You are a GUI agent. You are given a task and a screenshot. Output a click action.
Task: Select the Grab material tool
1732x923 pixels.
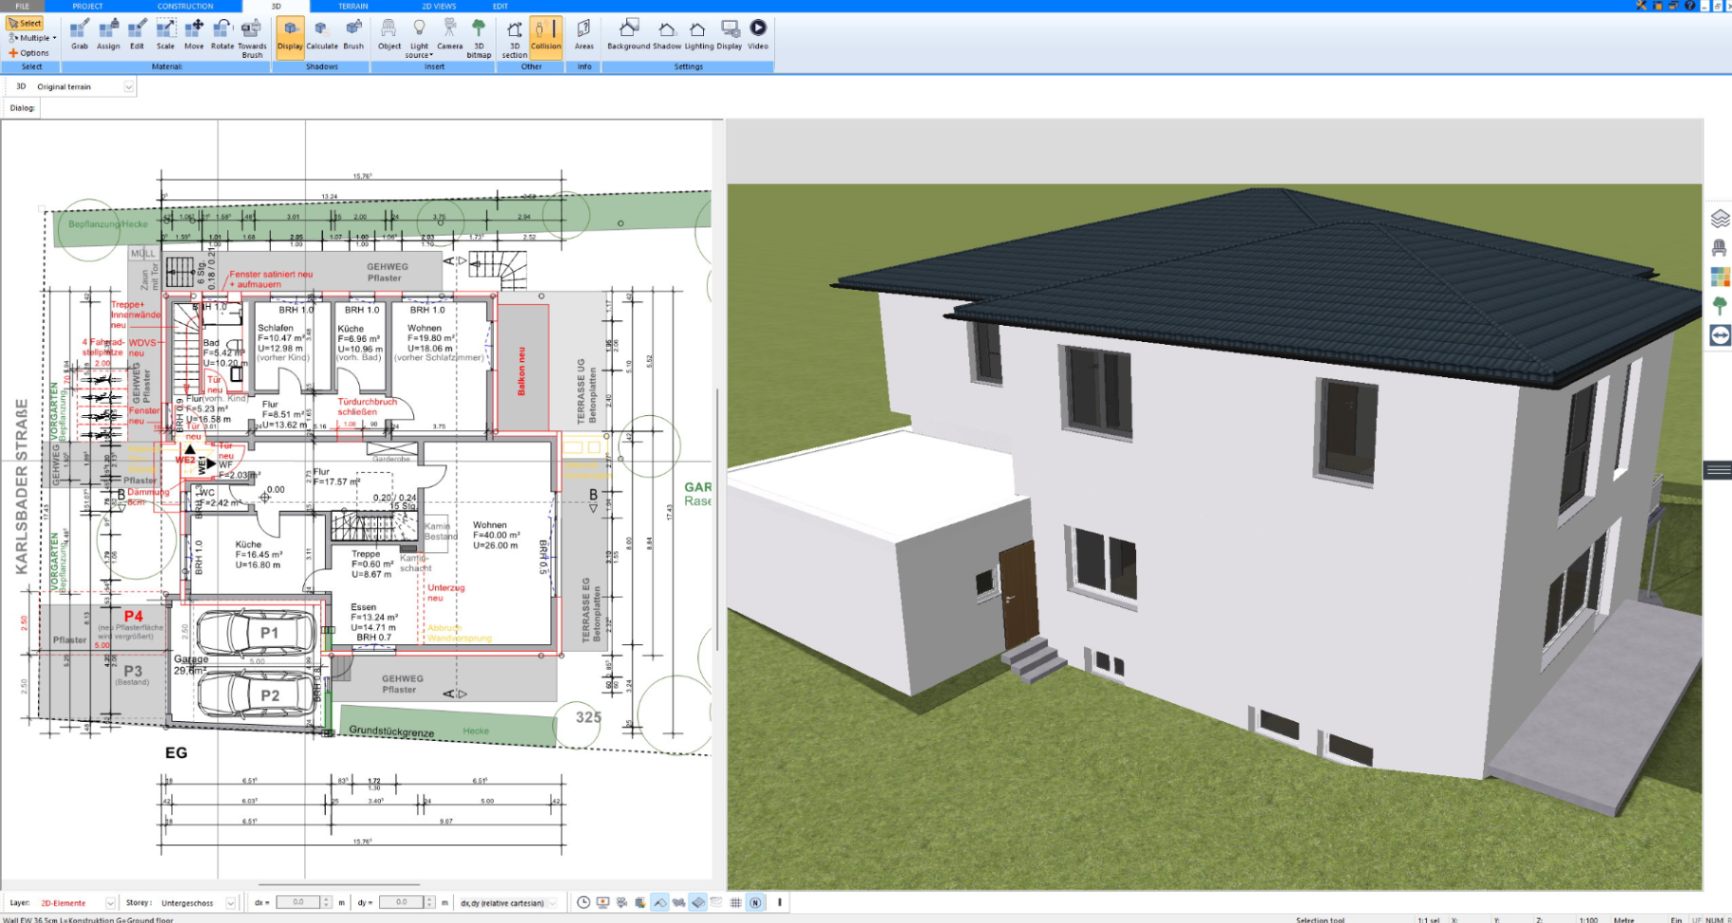click(79, 35)
